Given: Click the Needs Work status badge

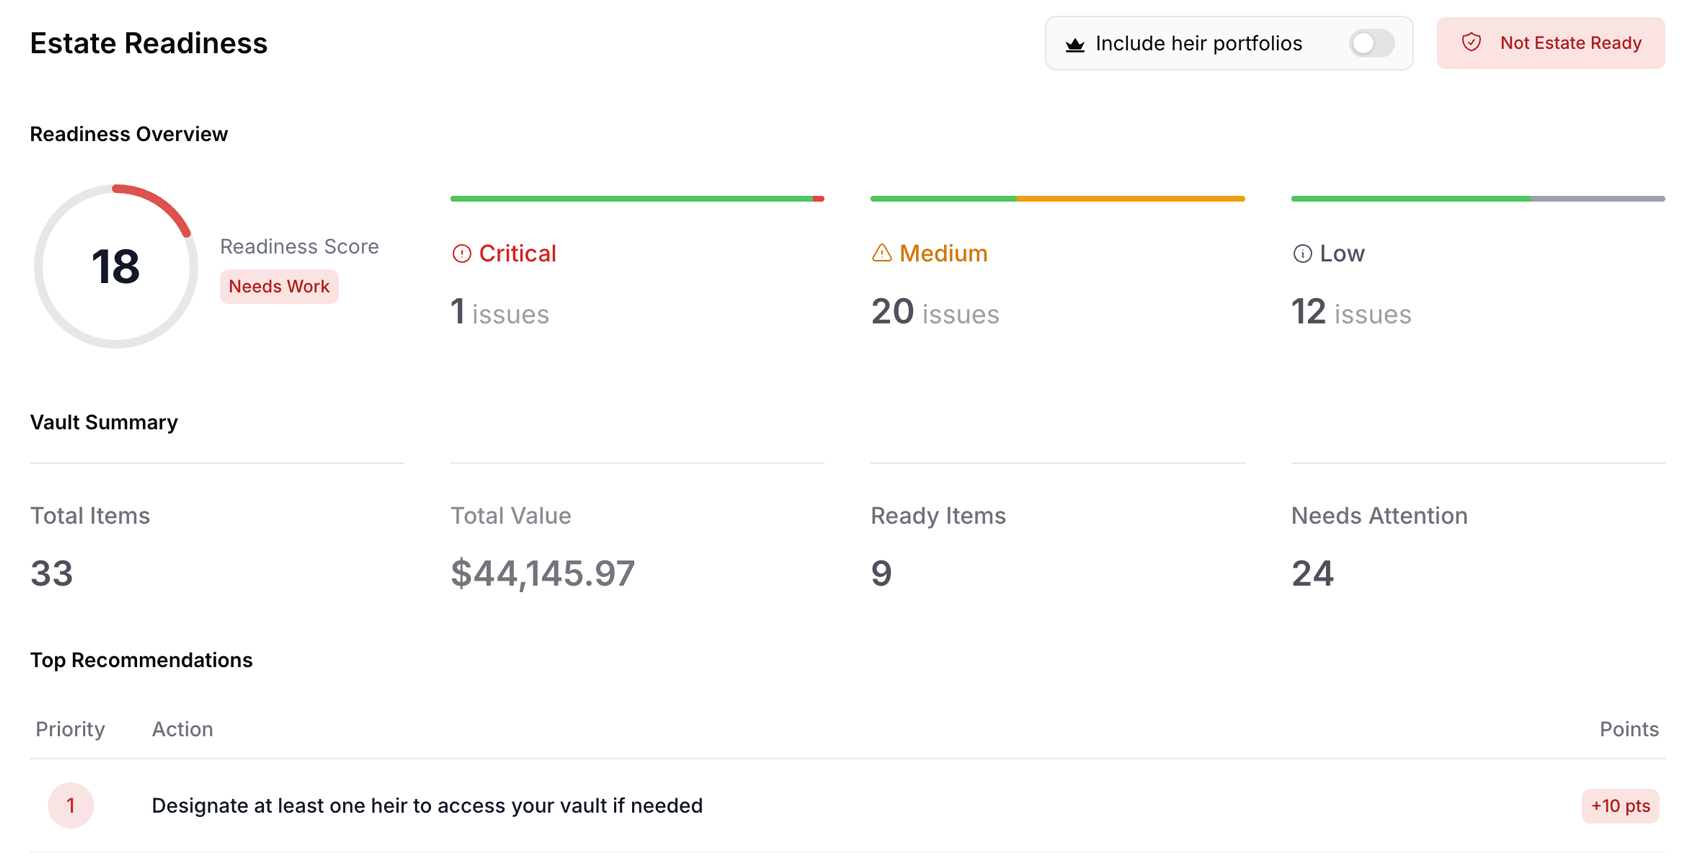Looking at the screenshot, I should [x=279, y=287].
